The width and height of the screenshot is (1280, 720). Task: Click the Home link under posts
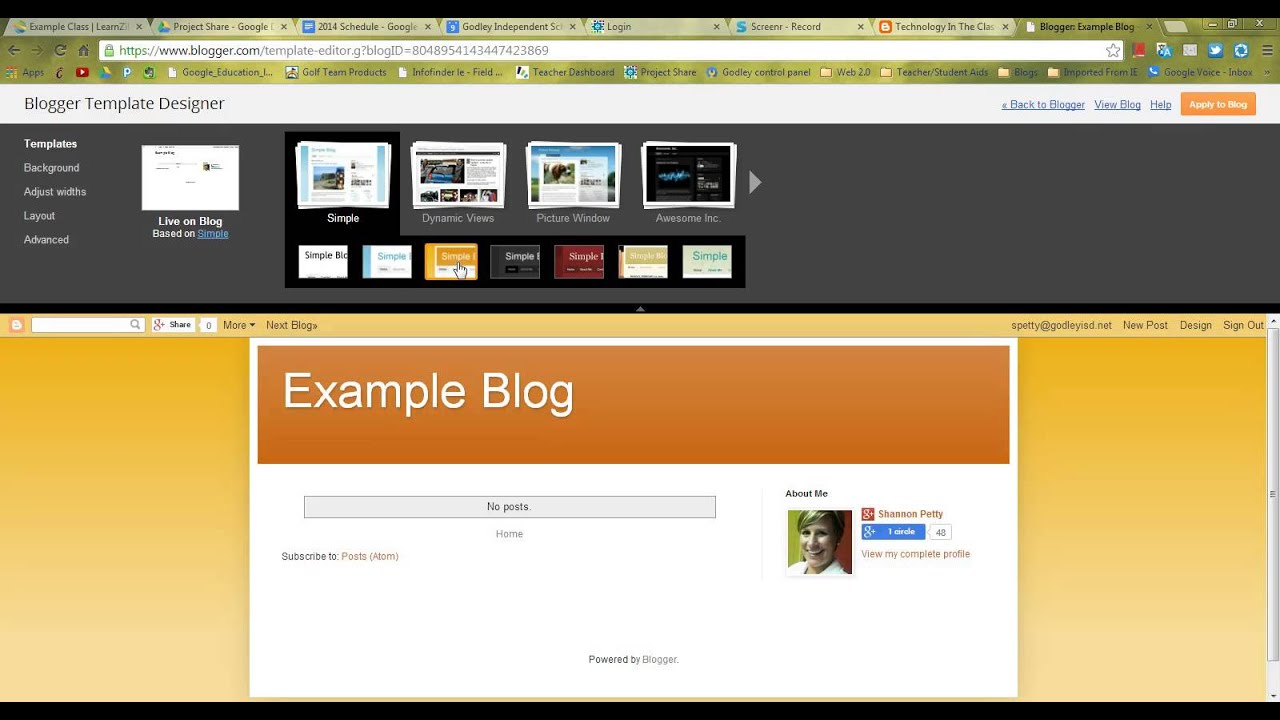click(509, 534)
